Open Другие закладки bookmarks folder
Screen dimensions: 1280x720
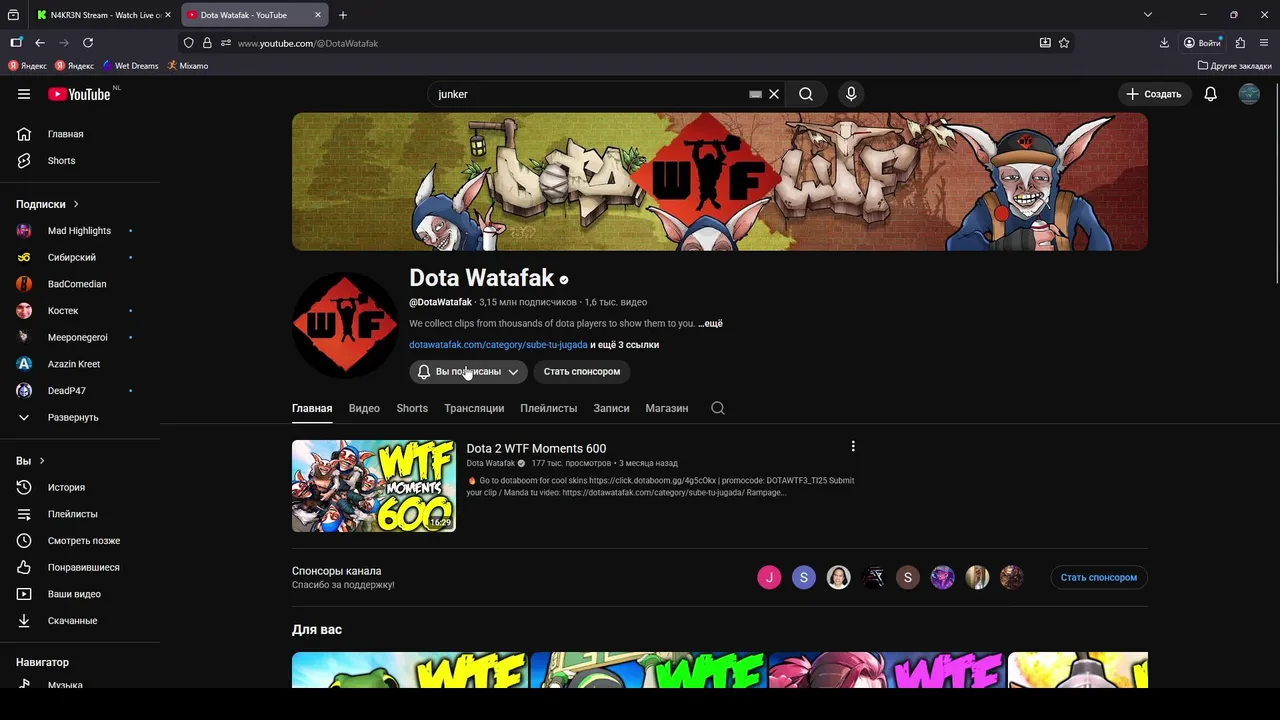tap(1235, 66)
